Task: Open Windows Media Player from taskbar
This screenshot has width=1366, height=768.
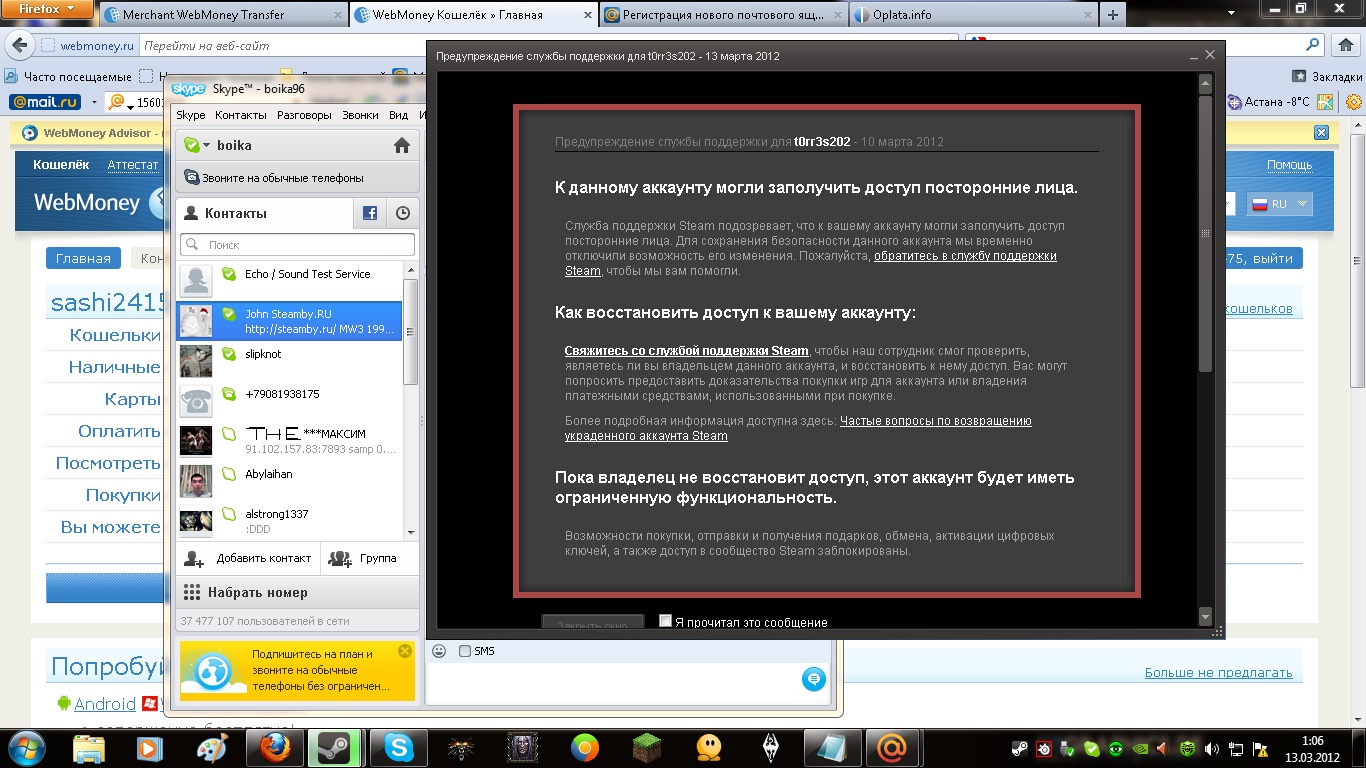Action: (151, 748)
